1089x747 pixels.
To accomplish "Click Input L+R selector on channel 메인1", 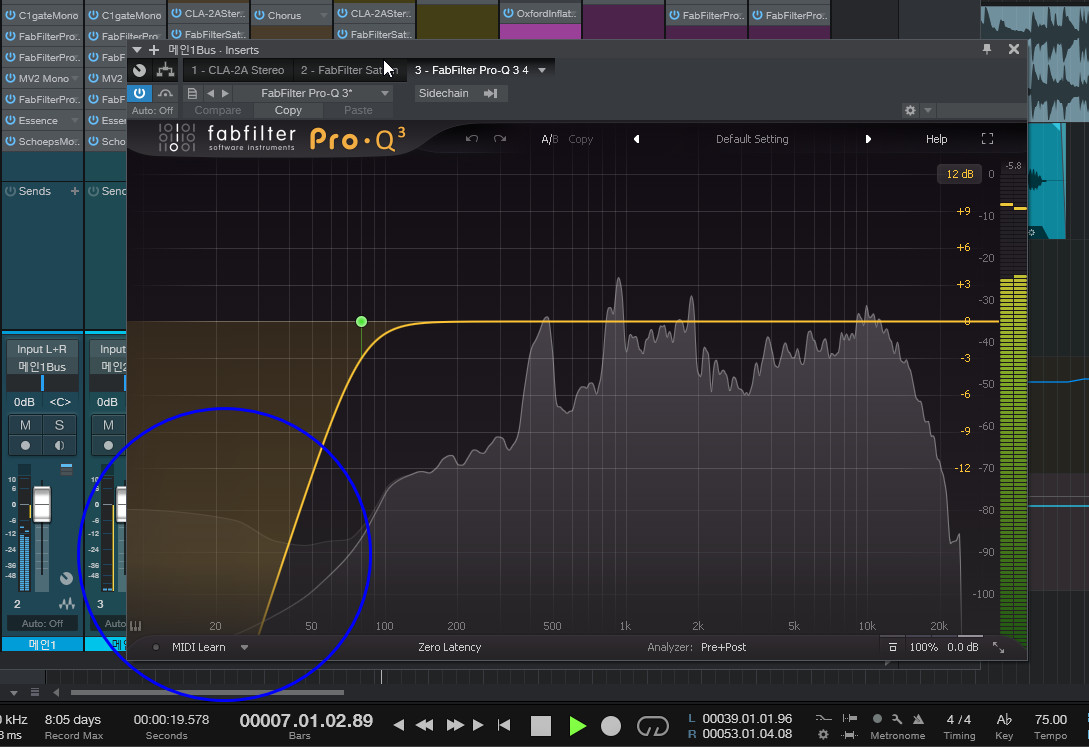I will 42,349.
